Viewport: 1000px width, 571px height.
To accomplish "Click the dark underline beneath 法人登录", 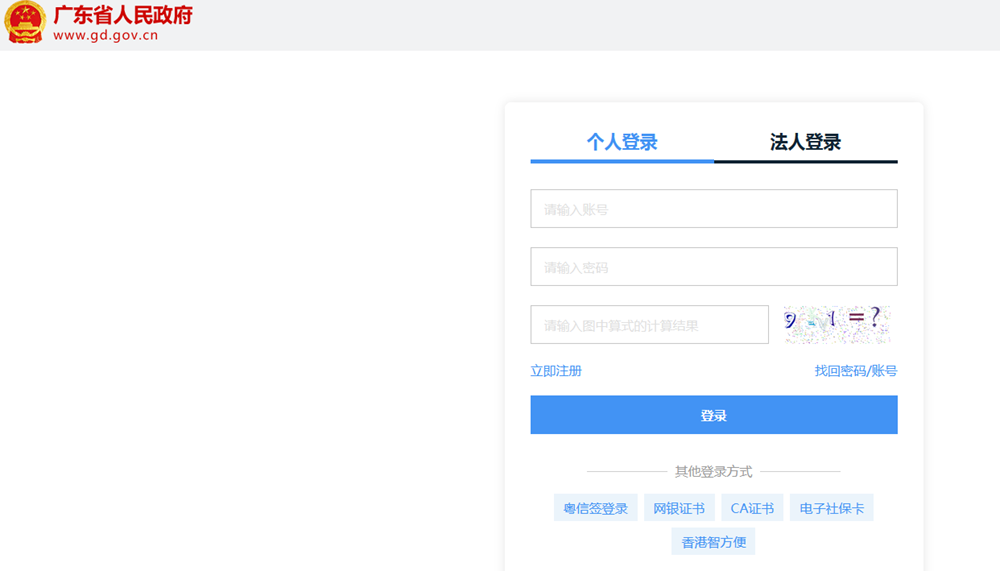I will [805, 160].
